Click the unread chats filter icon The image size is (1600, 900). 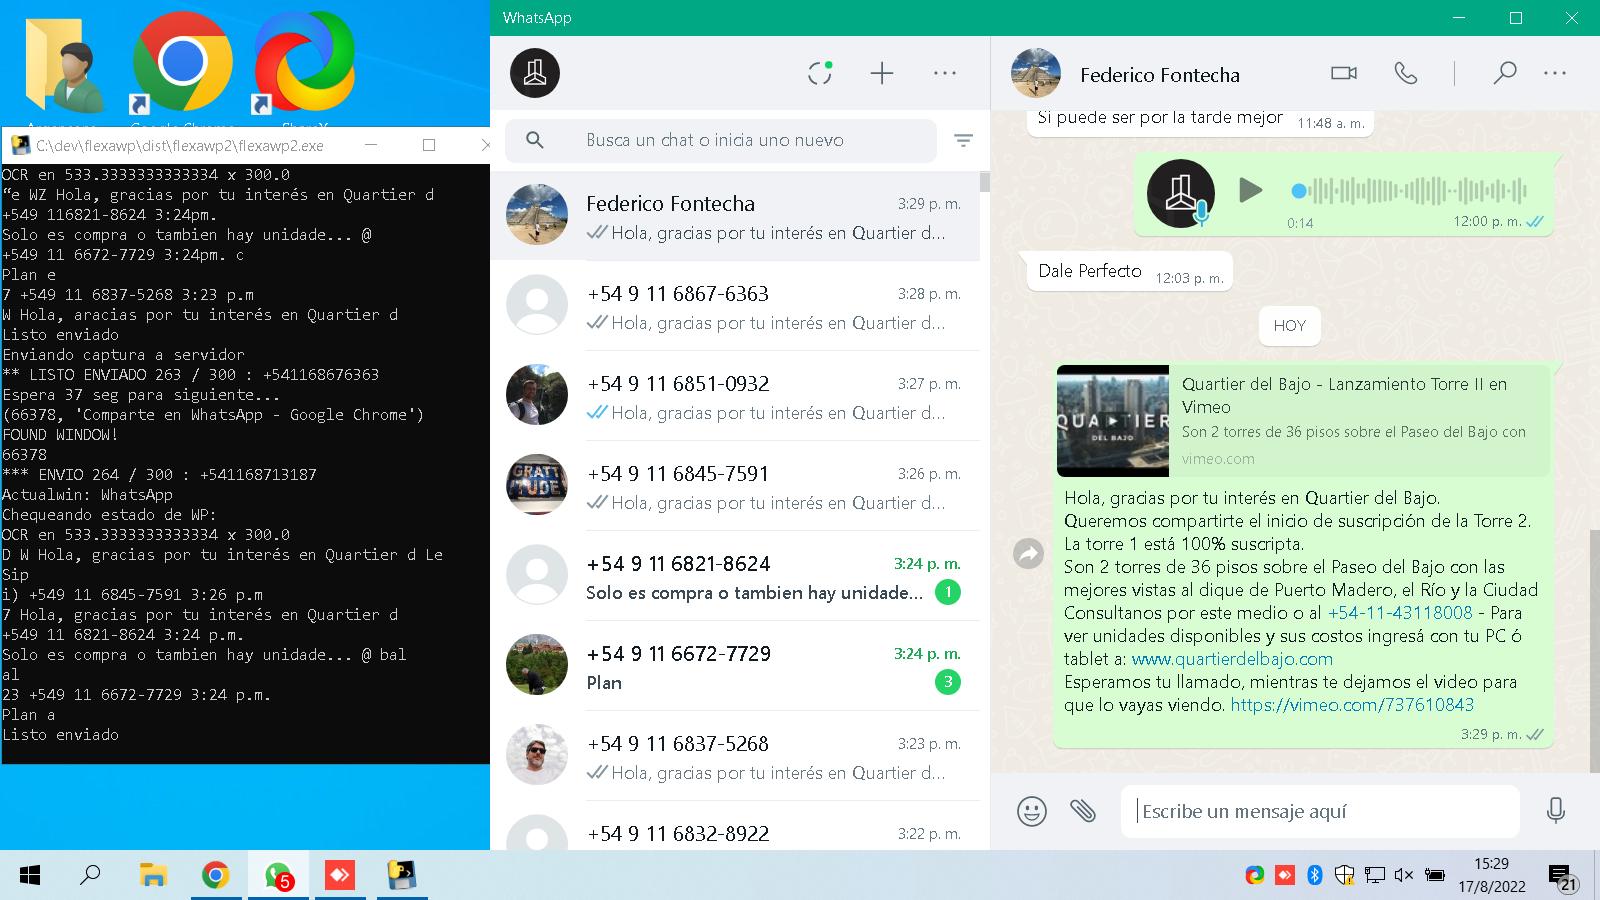tap(964, 141)
